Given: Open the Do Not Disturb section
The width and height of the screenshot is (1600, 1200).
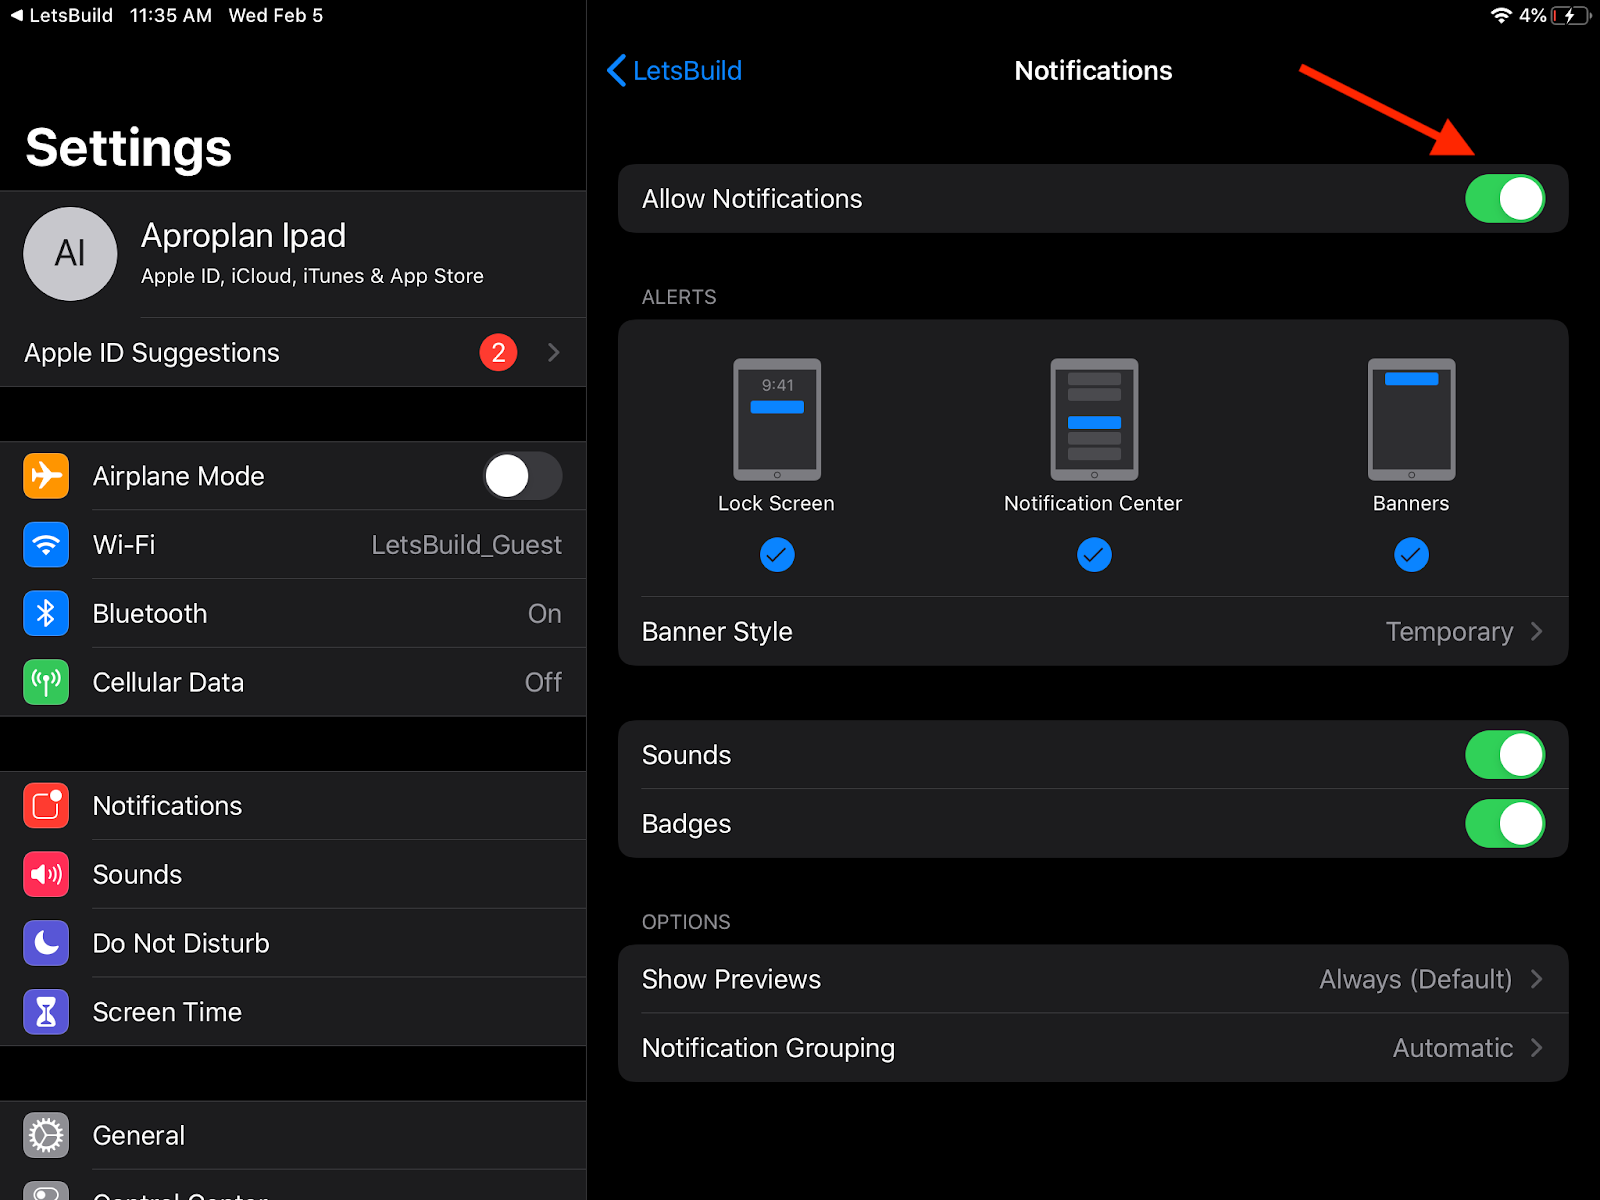Looking at the screenshot, I should 293,943.
